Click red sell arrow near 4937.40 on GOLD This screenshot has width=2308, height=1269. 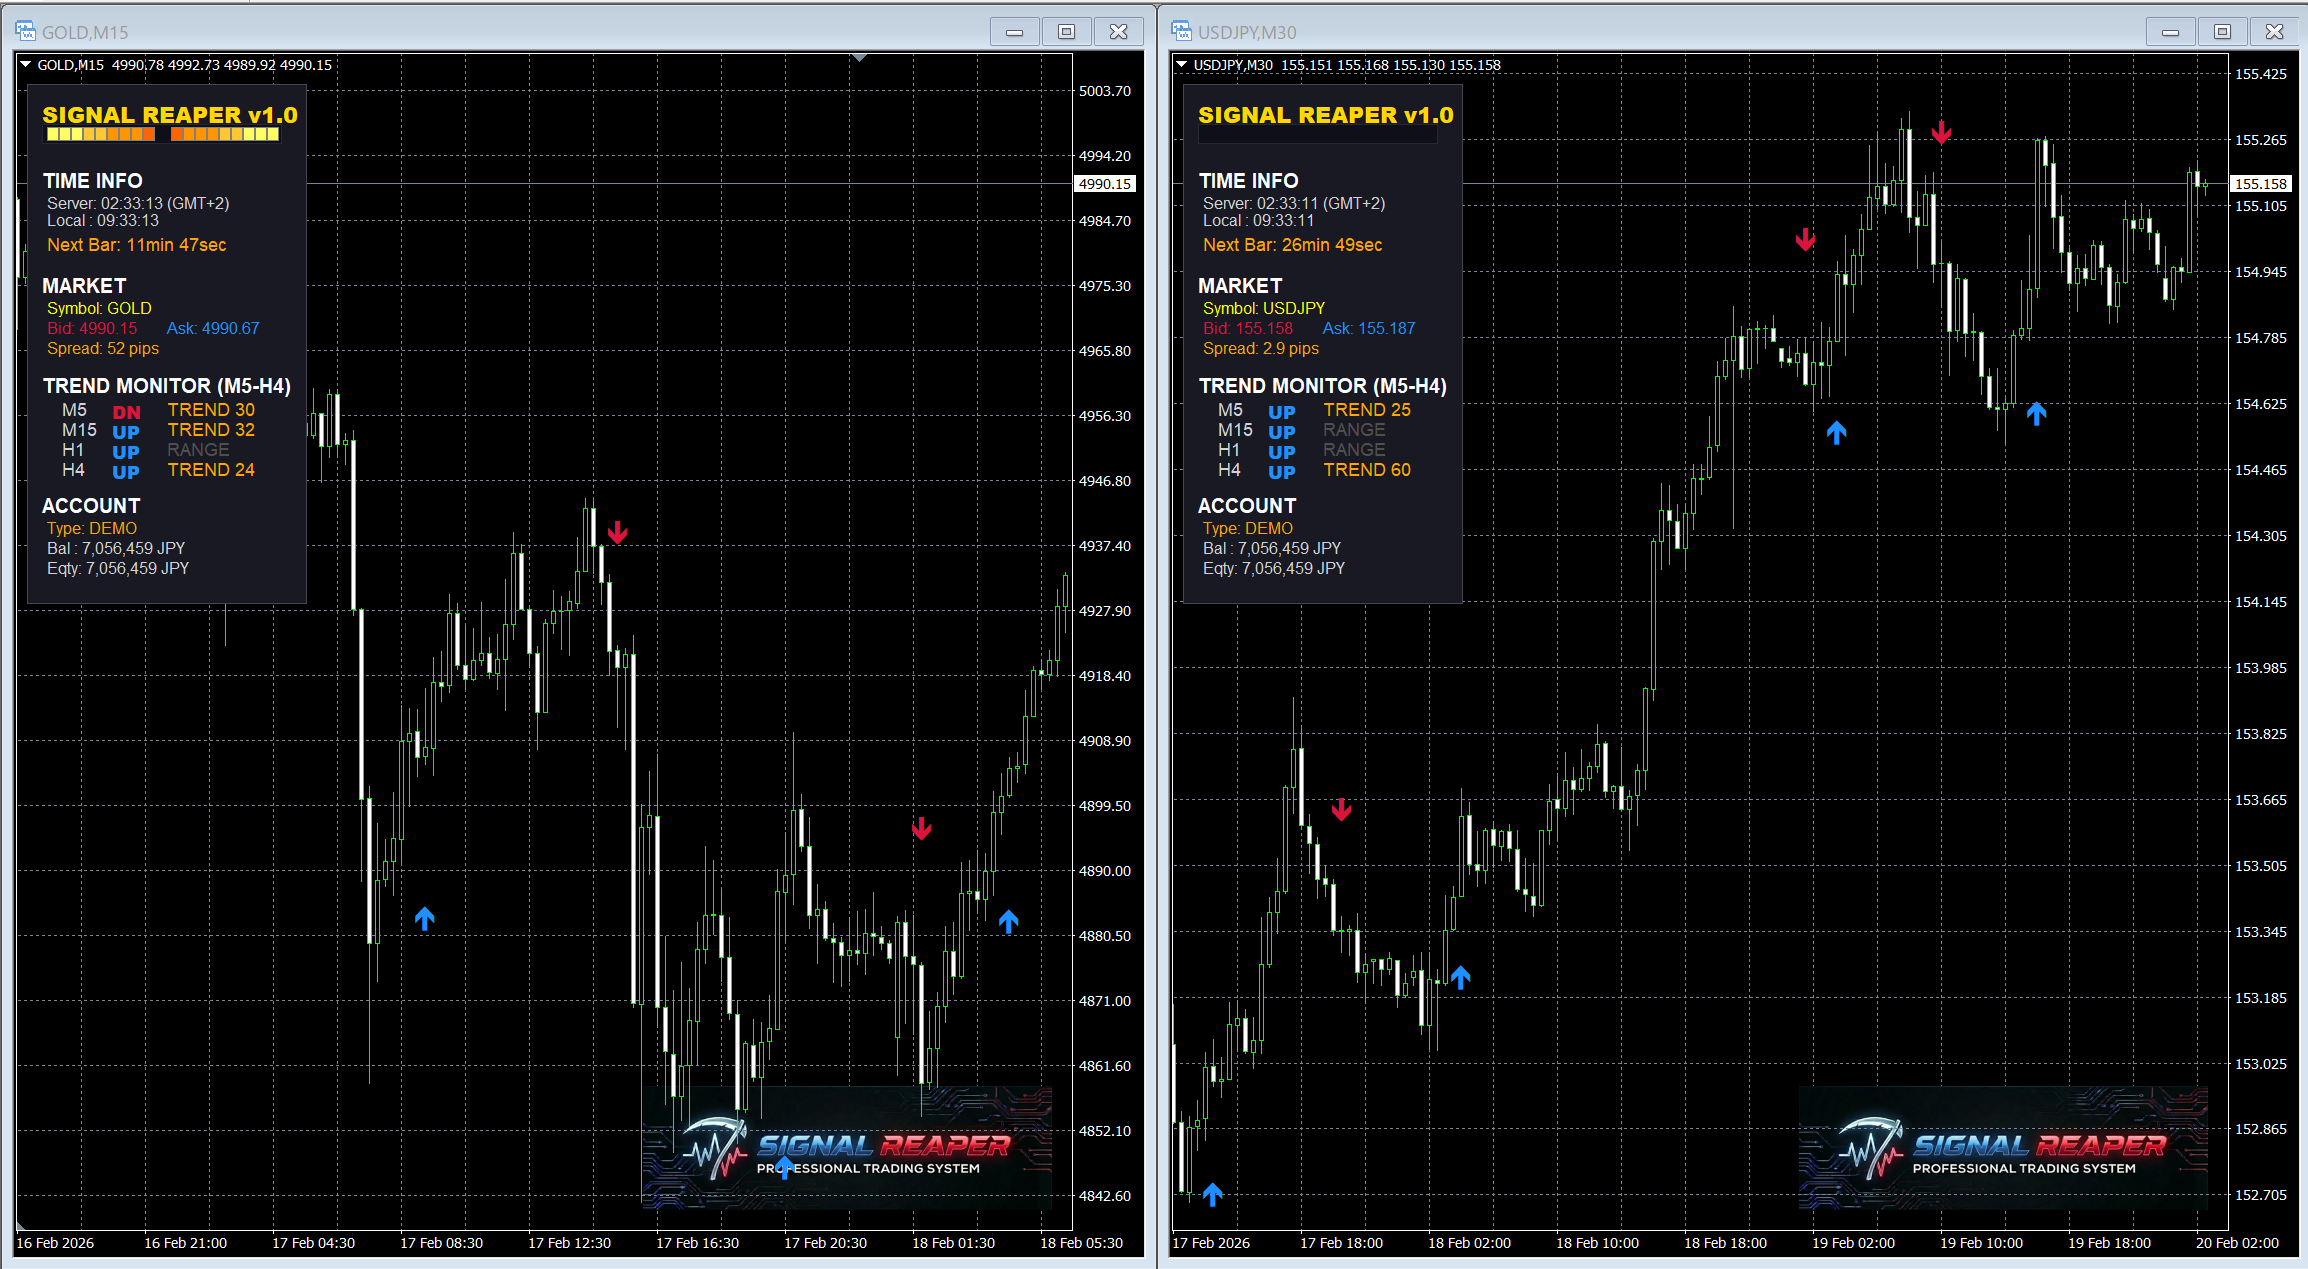[617, 532]
